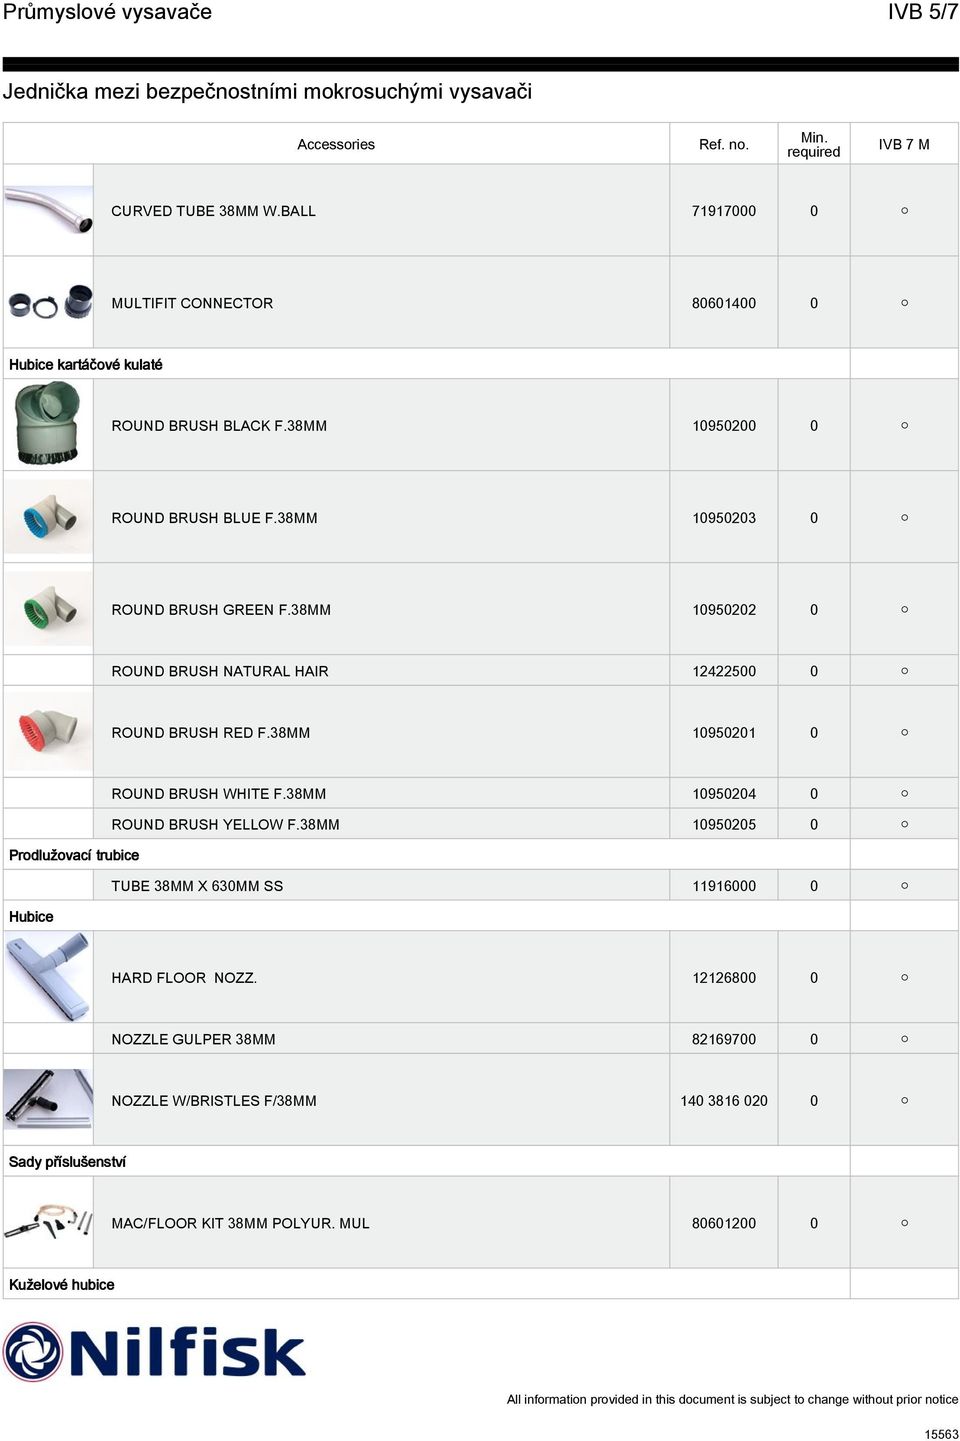Screen dimensions: 960x1441
Task: Click the hard floor nozzle image
Action: (48, 977)
